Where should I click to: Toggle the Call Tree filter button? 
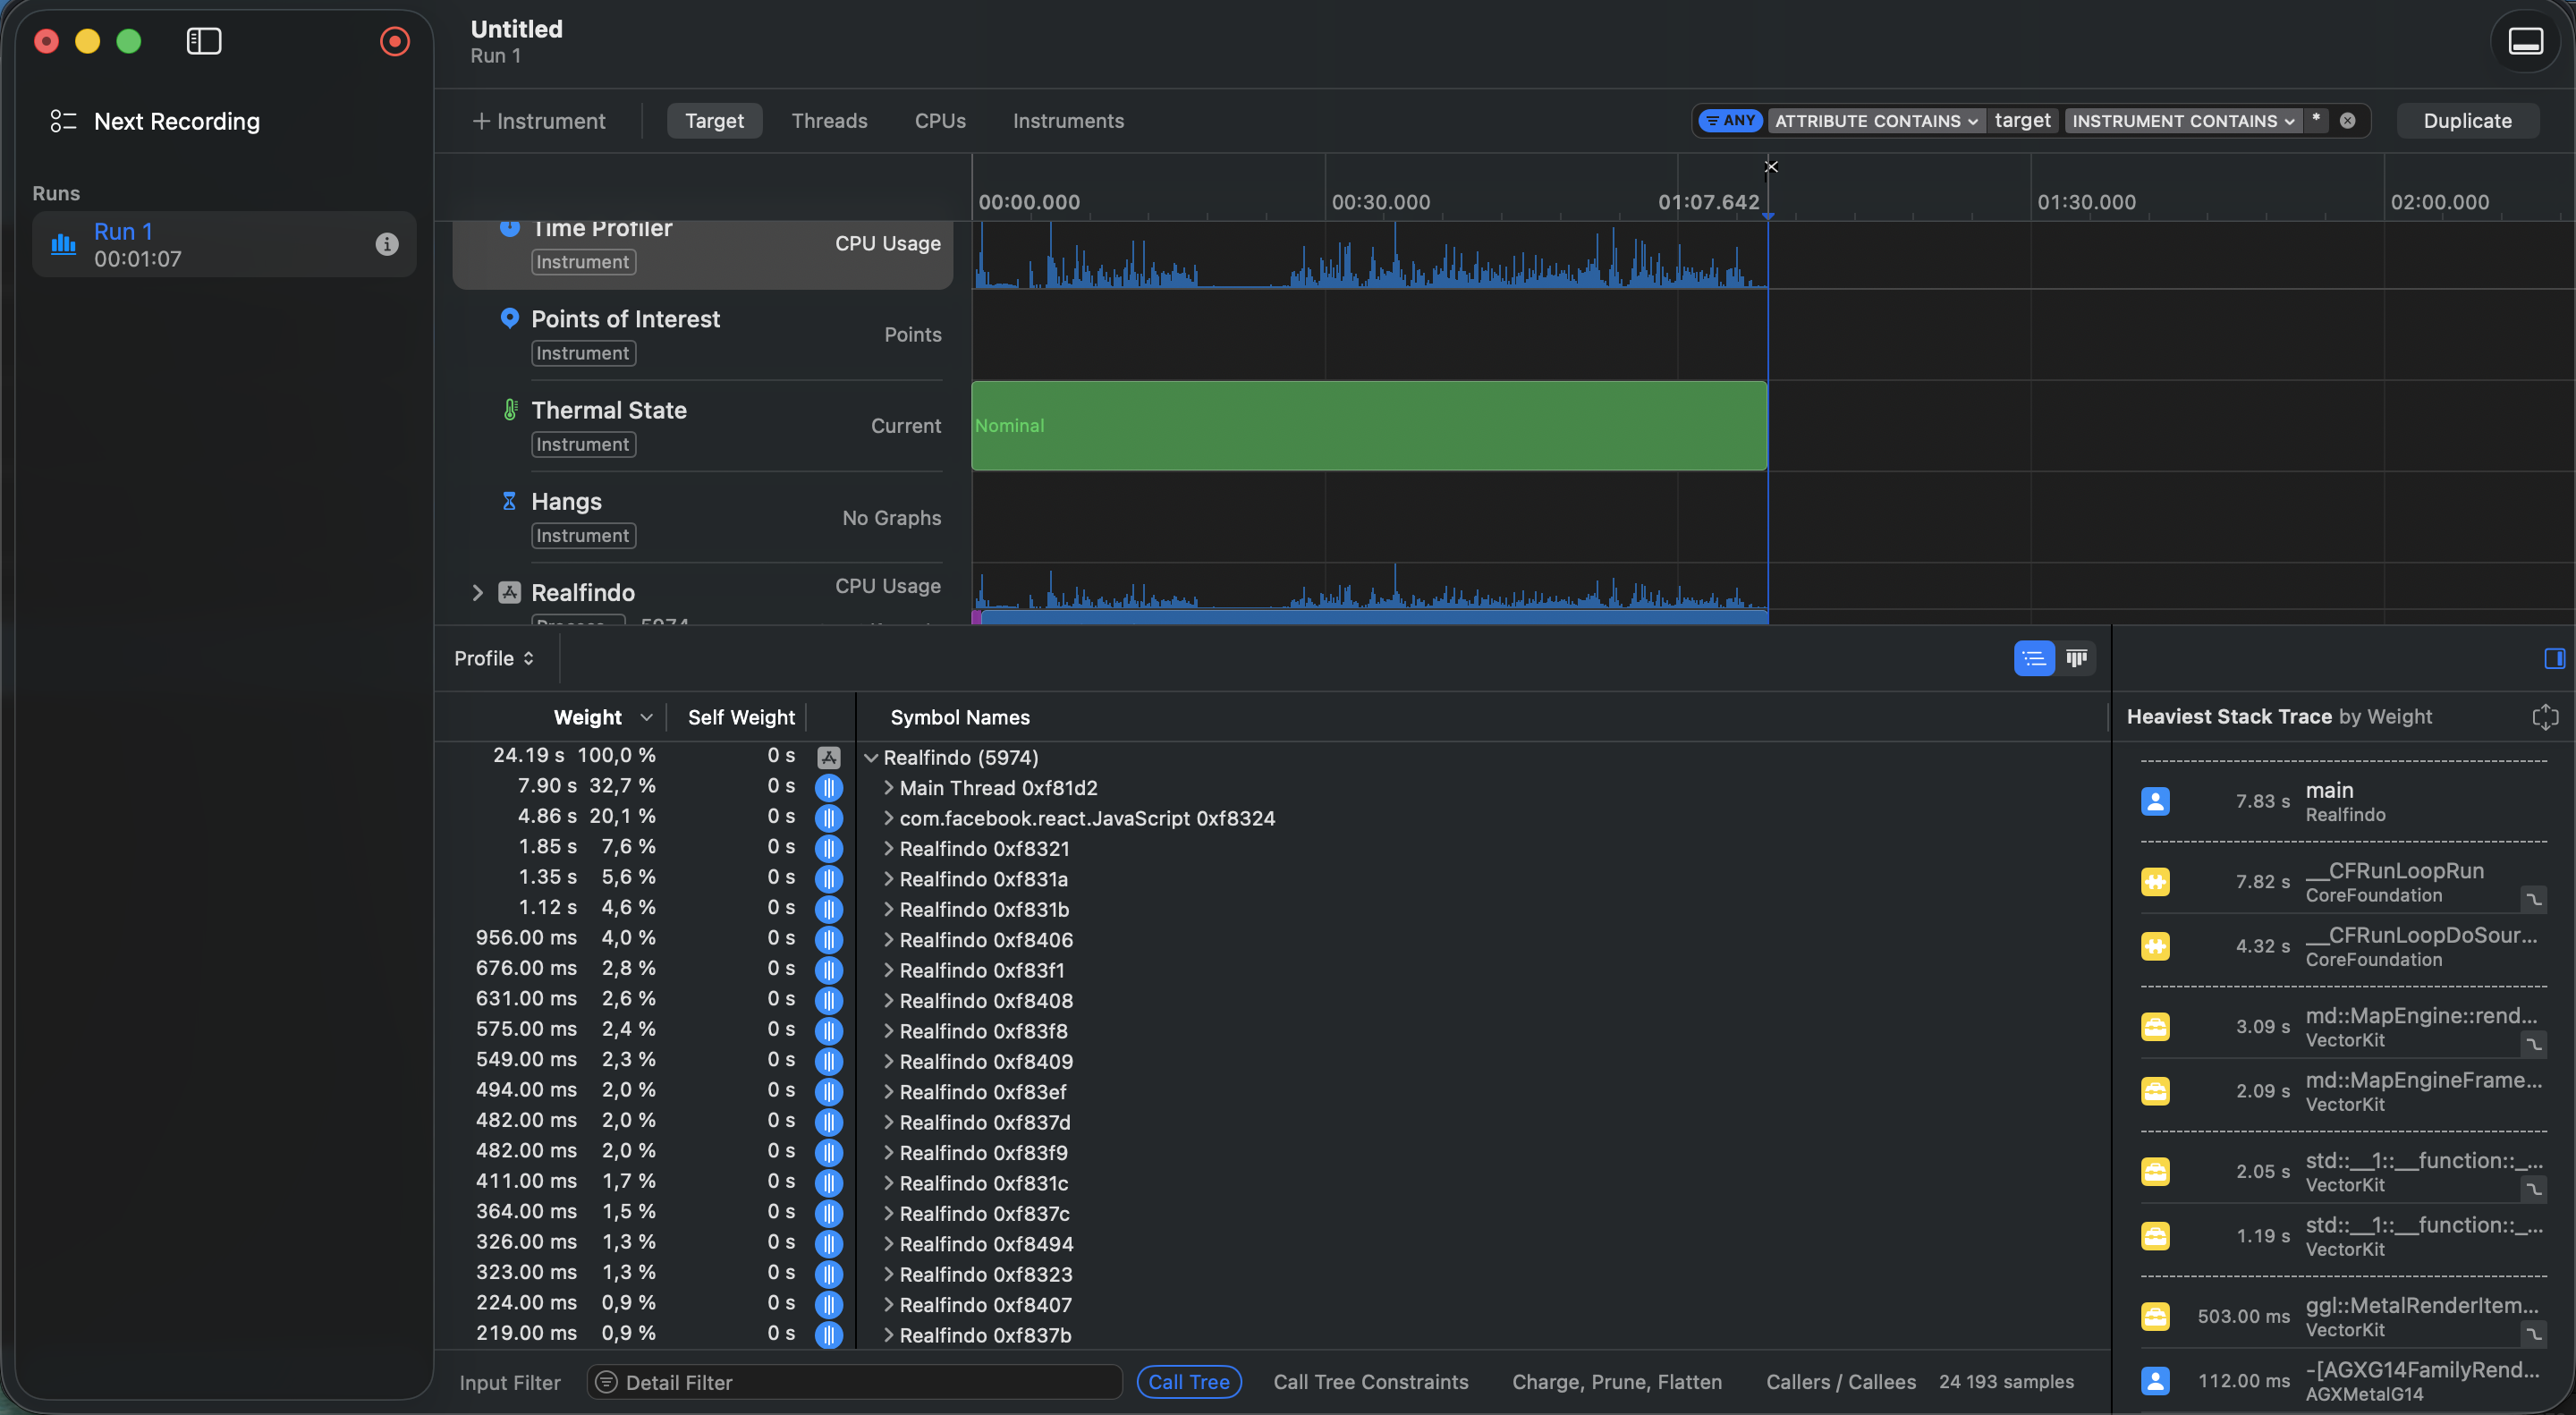pos(1188,1382)
